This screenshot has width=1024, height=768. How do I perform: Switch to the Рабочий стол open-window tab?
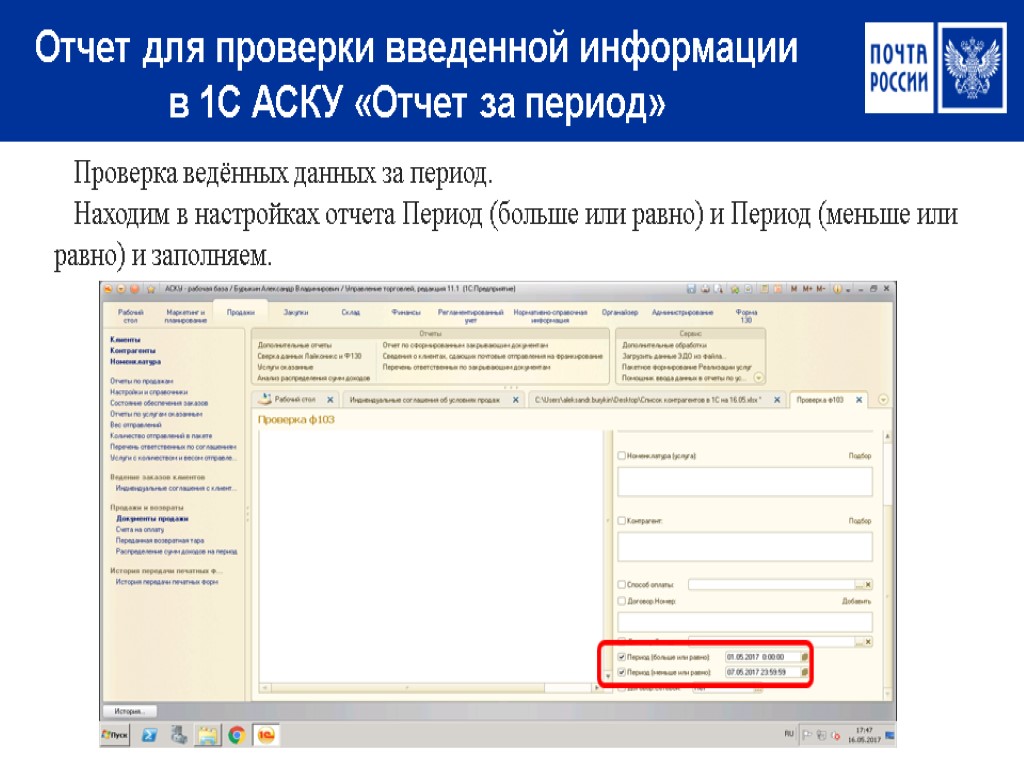point(295,399)
